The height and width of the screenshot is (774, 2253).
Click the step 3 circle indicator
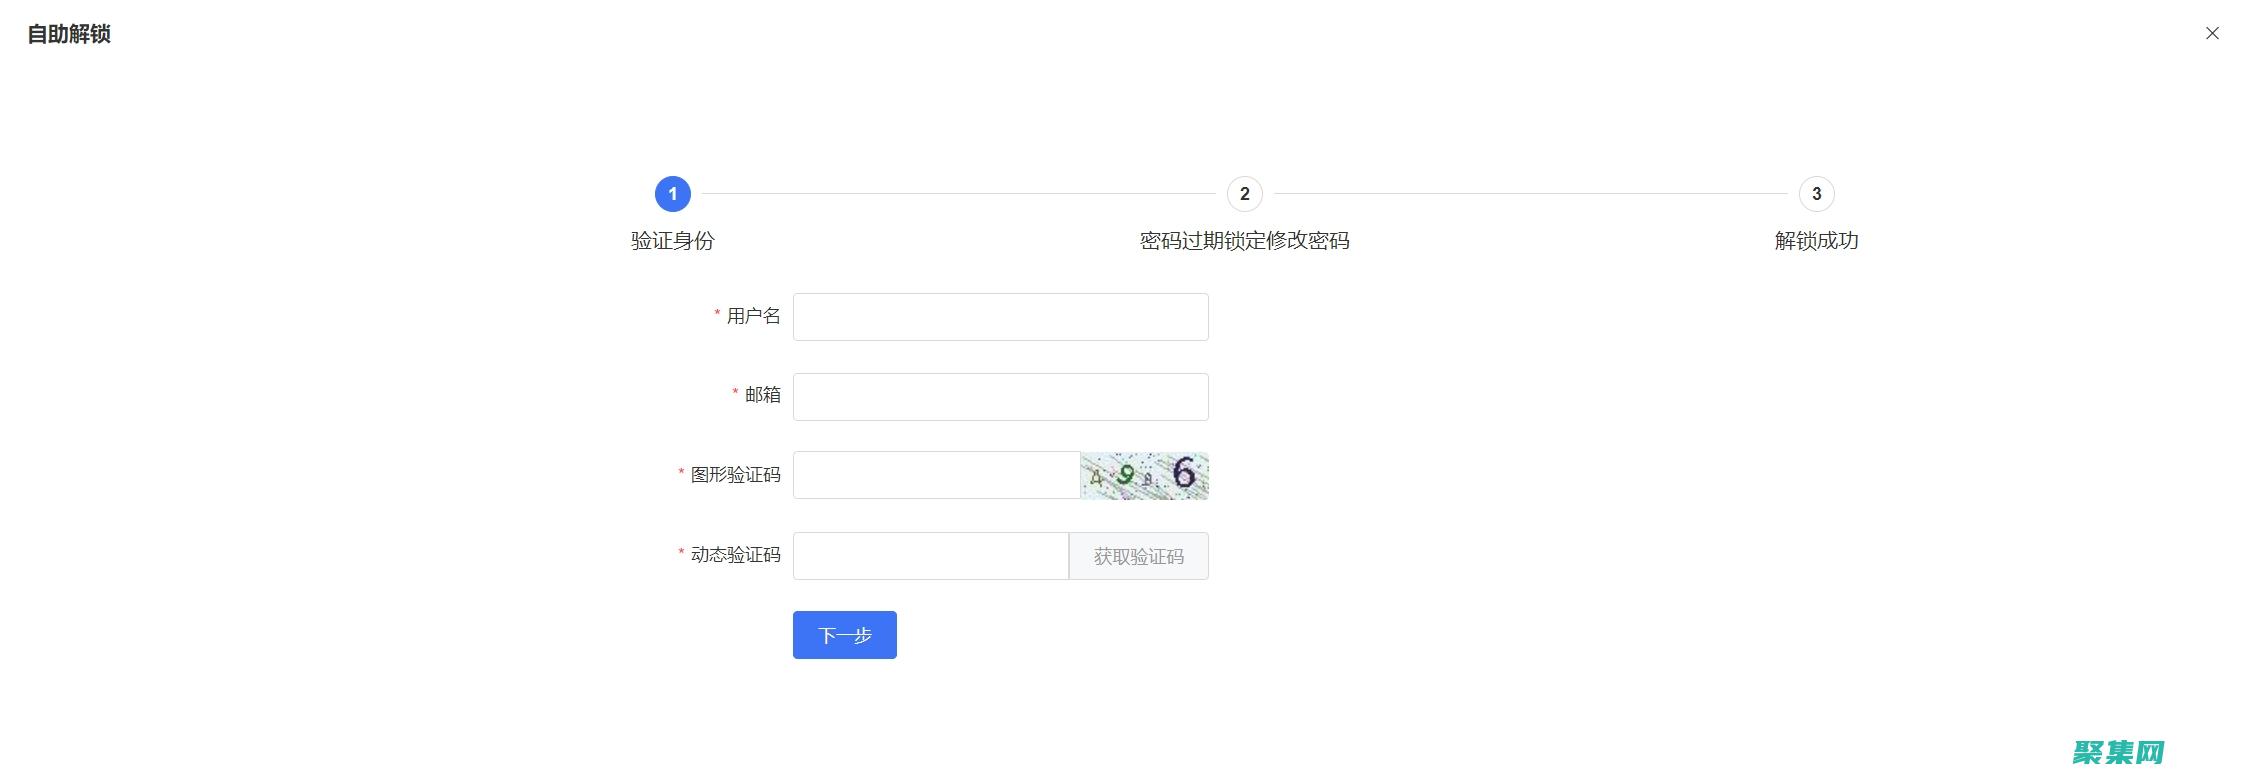1816,194
